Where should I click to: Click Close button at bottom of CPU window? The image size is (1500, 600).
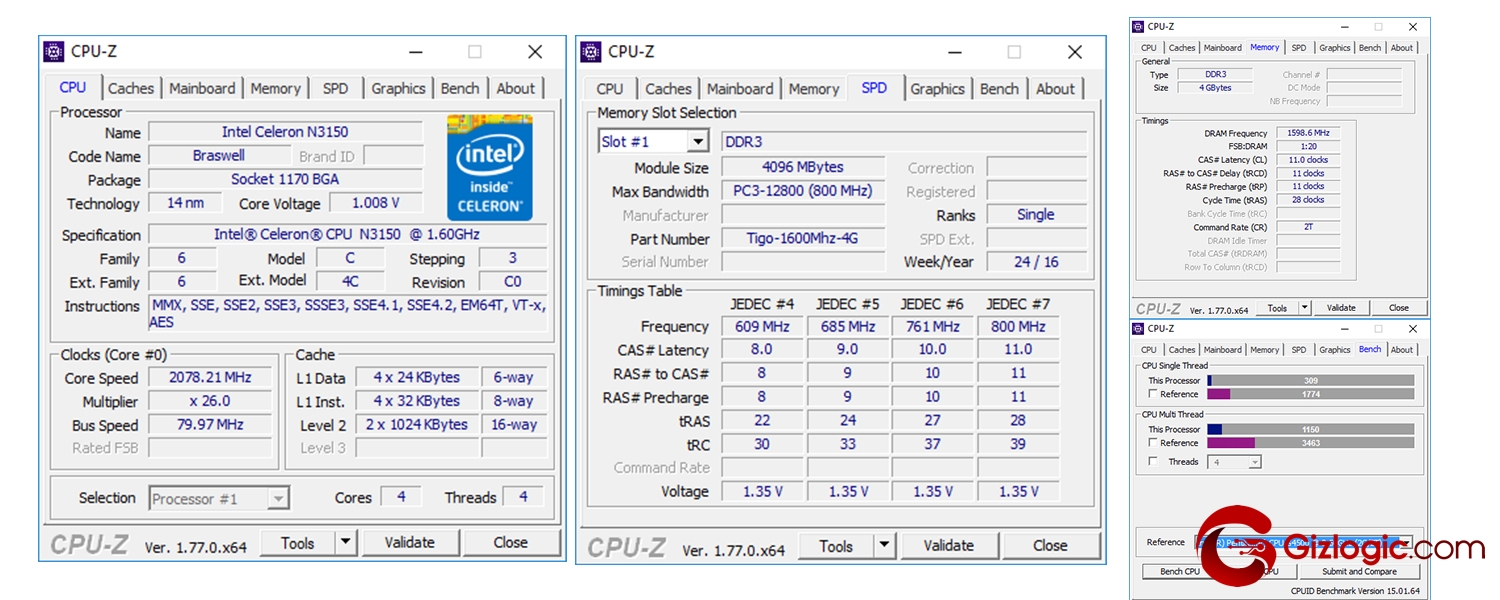[510, 543]
